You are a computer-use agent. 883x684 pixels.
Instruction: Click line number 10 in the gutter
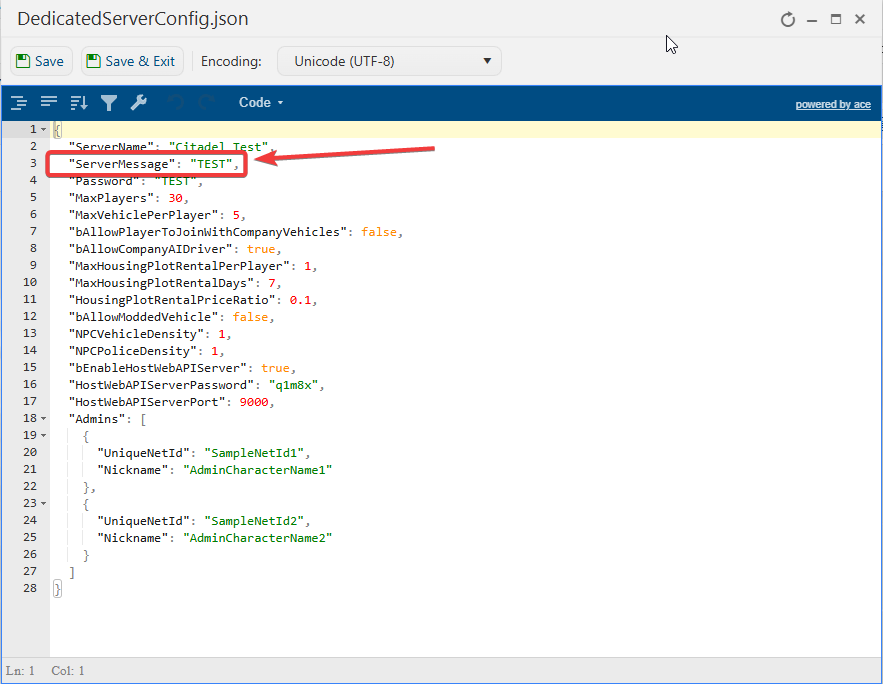pyautogui.click(x=30, y=282)
